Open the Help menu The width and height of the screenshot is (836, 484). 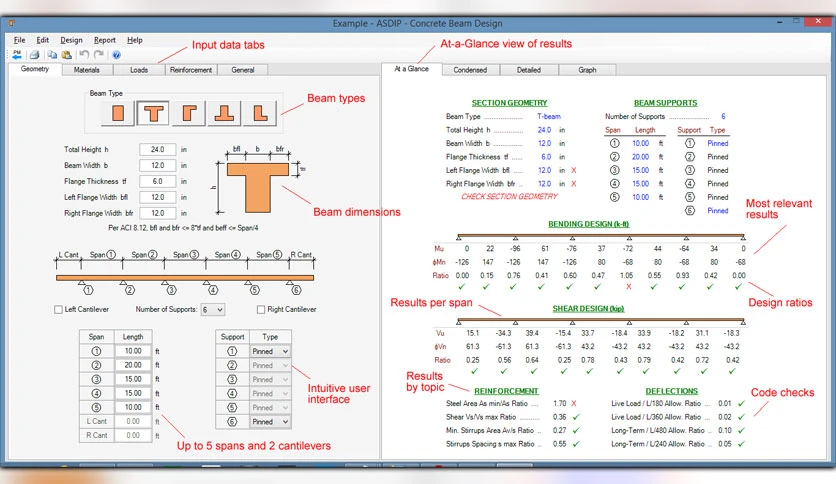[x=134, y=40]
